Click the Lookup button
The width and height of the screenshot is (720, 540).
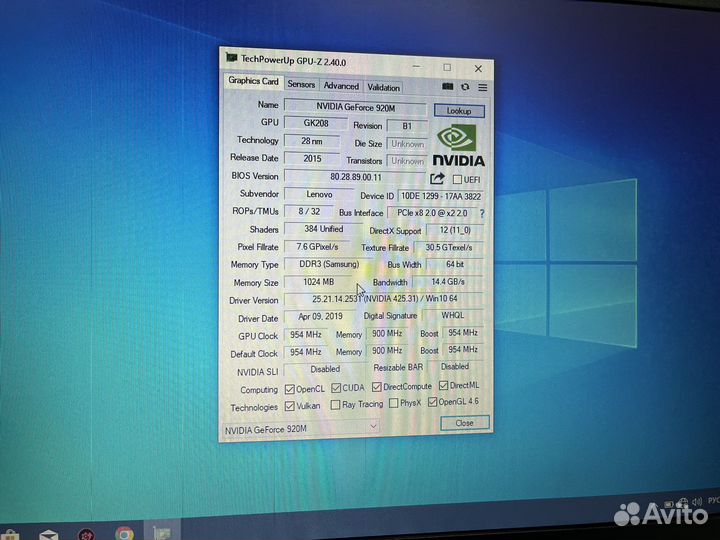[459, 111]
